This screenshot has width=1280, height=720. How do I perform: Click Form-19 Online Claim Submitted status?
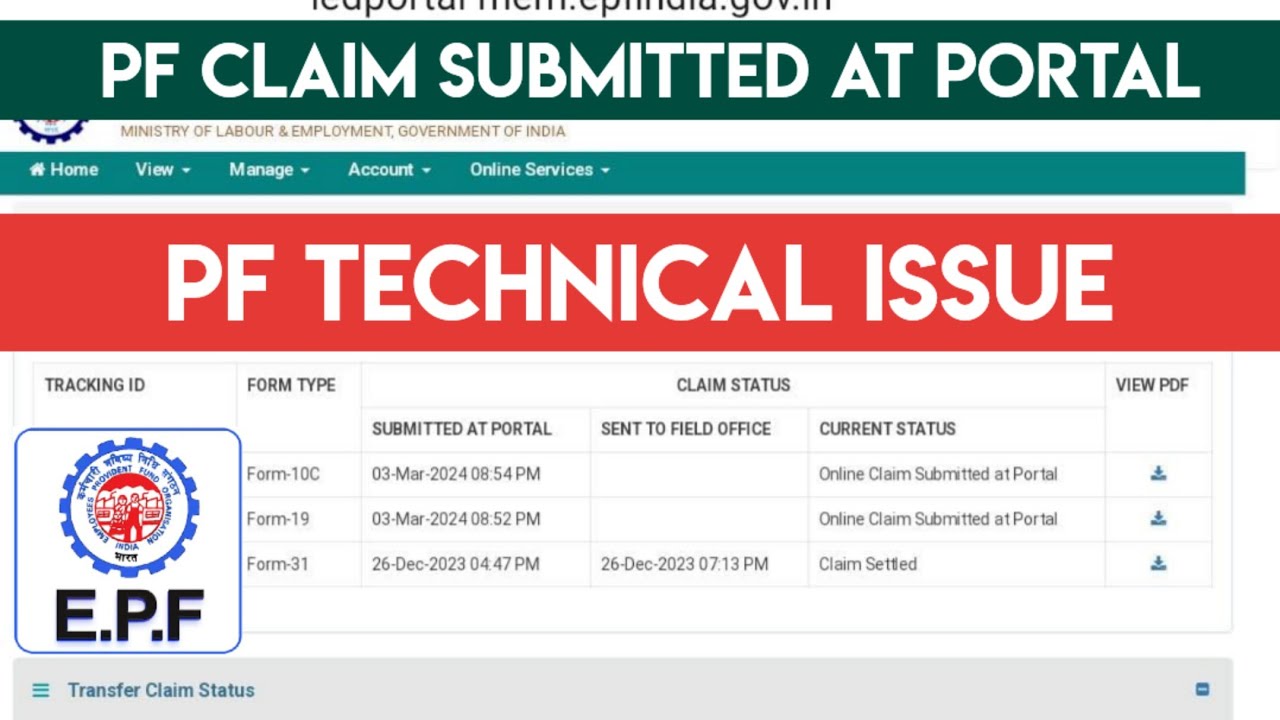coord(938,519)
